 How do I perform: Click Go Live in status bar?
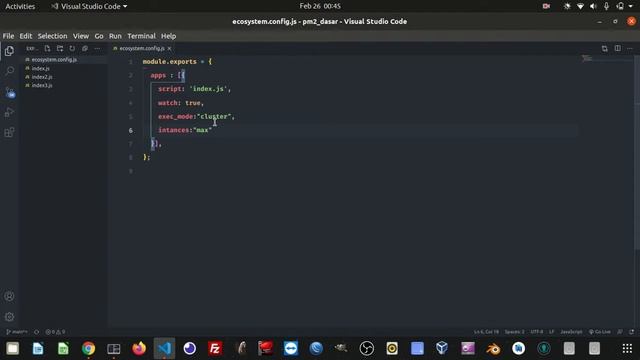(600, 332)
